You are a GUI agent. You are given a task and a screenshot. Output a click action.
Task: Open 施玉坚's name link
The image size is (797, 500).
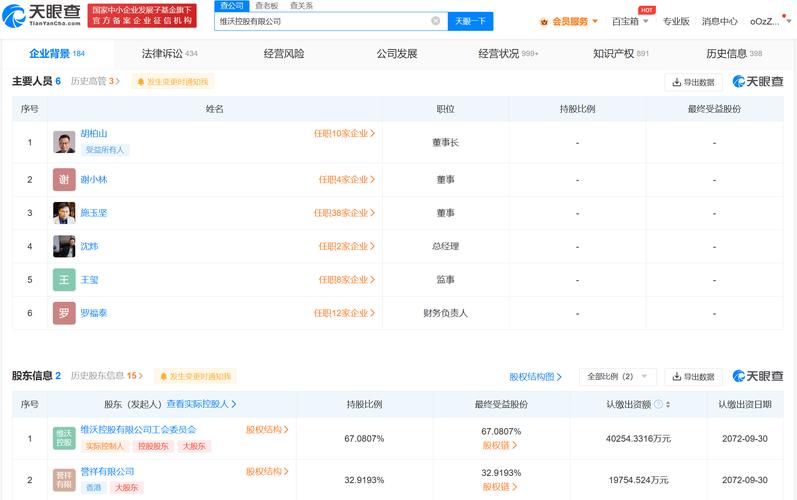pos(94,213)
